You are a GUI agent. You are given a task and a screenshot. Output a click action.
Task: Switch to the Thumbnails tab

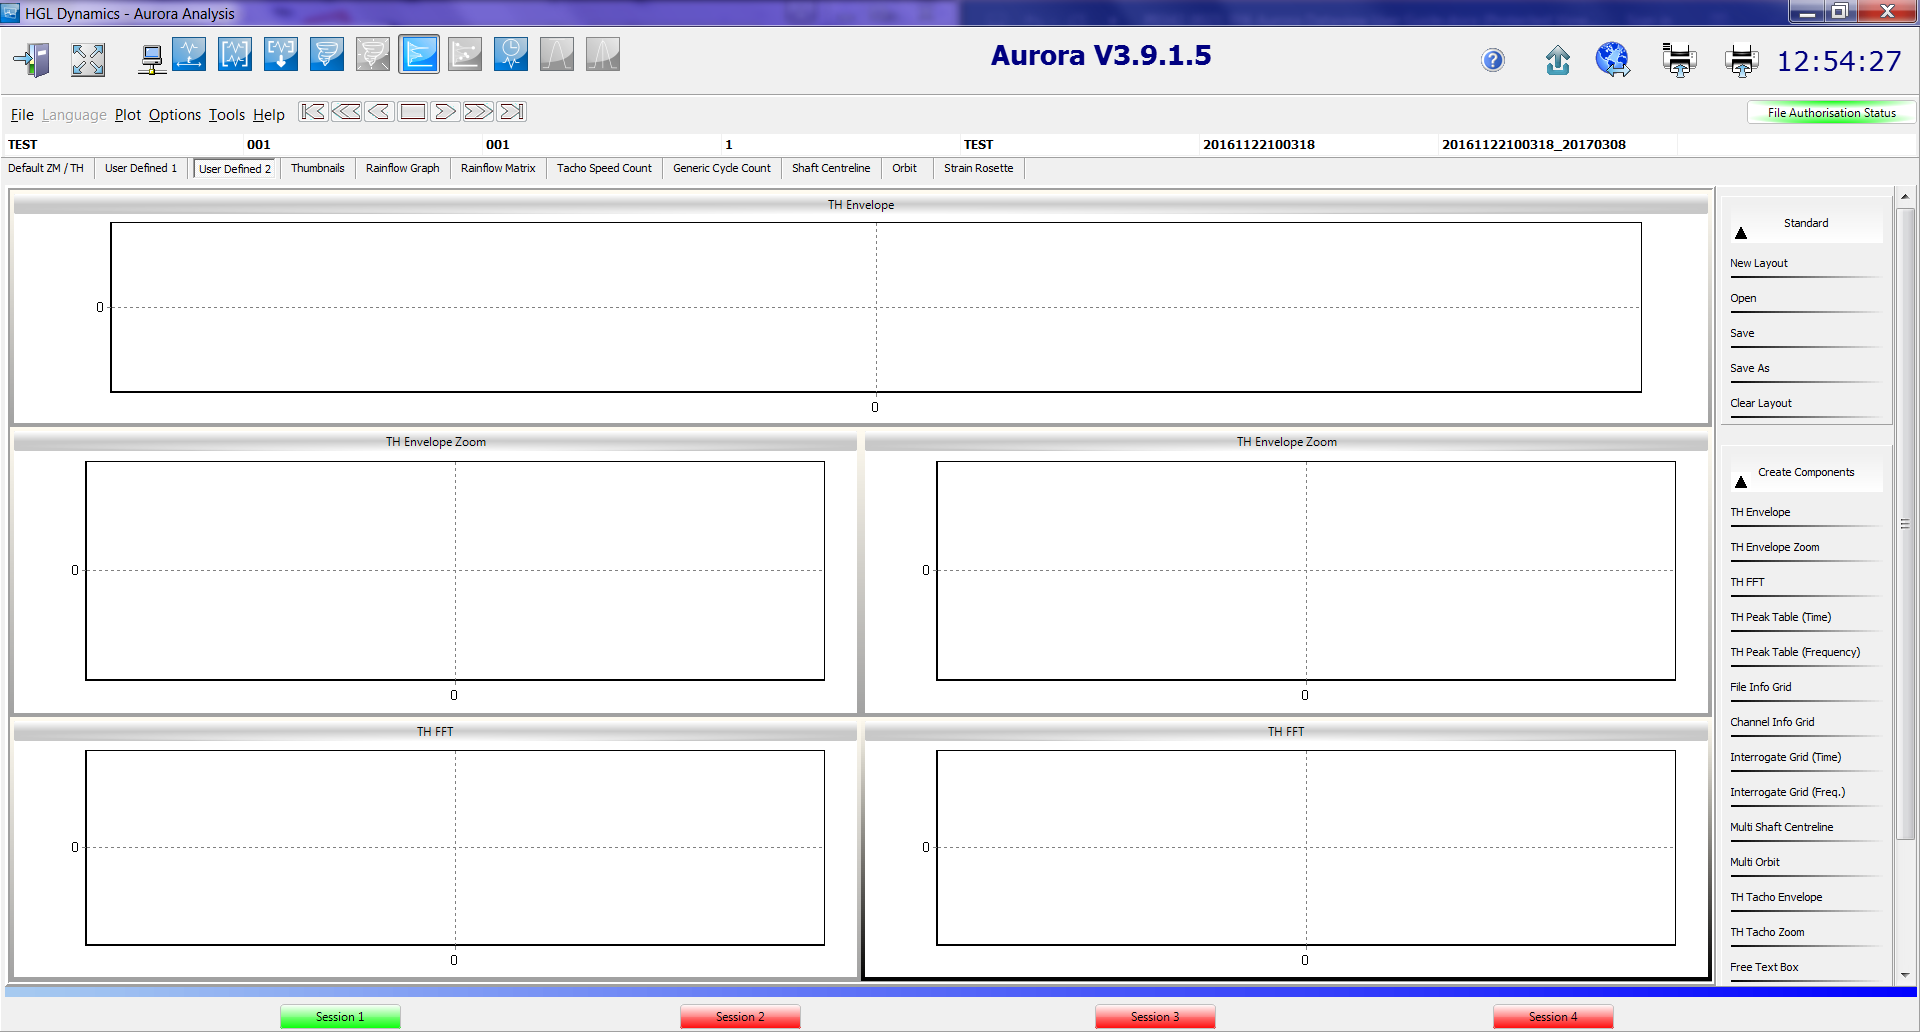click(318, 168)
